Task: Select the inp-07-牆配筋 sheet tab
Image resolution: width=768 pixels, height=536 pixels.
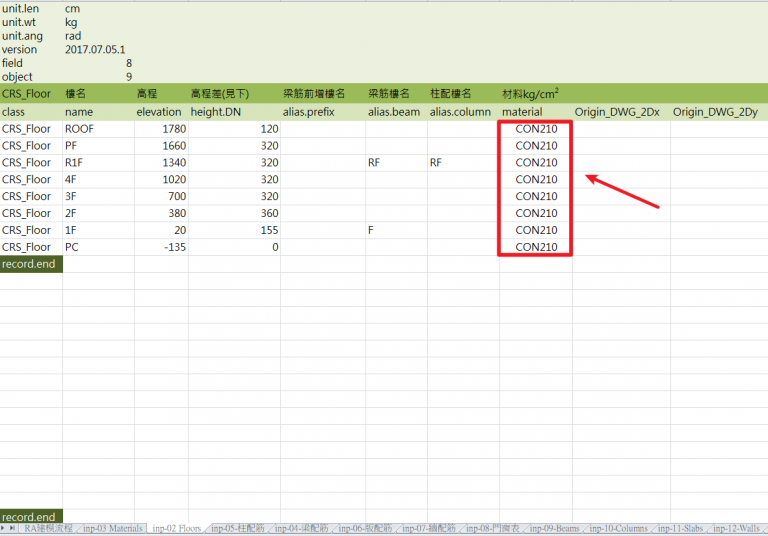Action: click(428, 528)
